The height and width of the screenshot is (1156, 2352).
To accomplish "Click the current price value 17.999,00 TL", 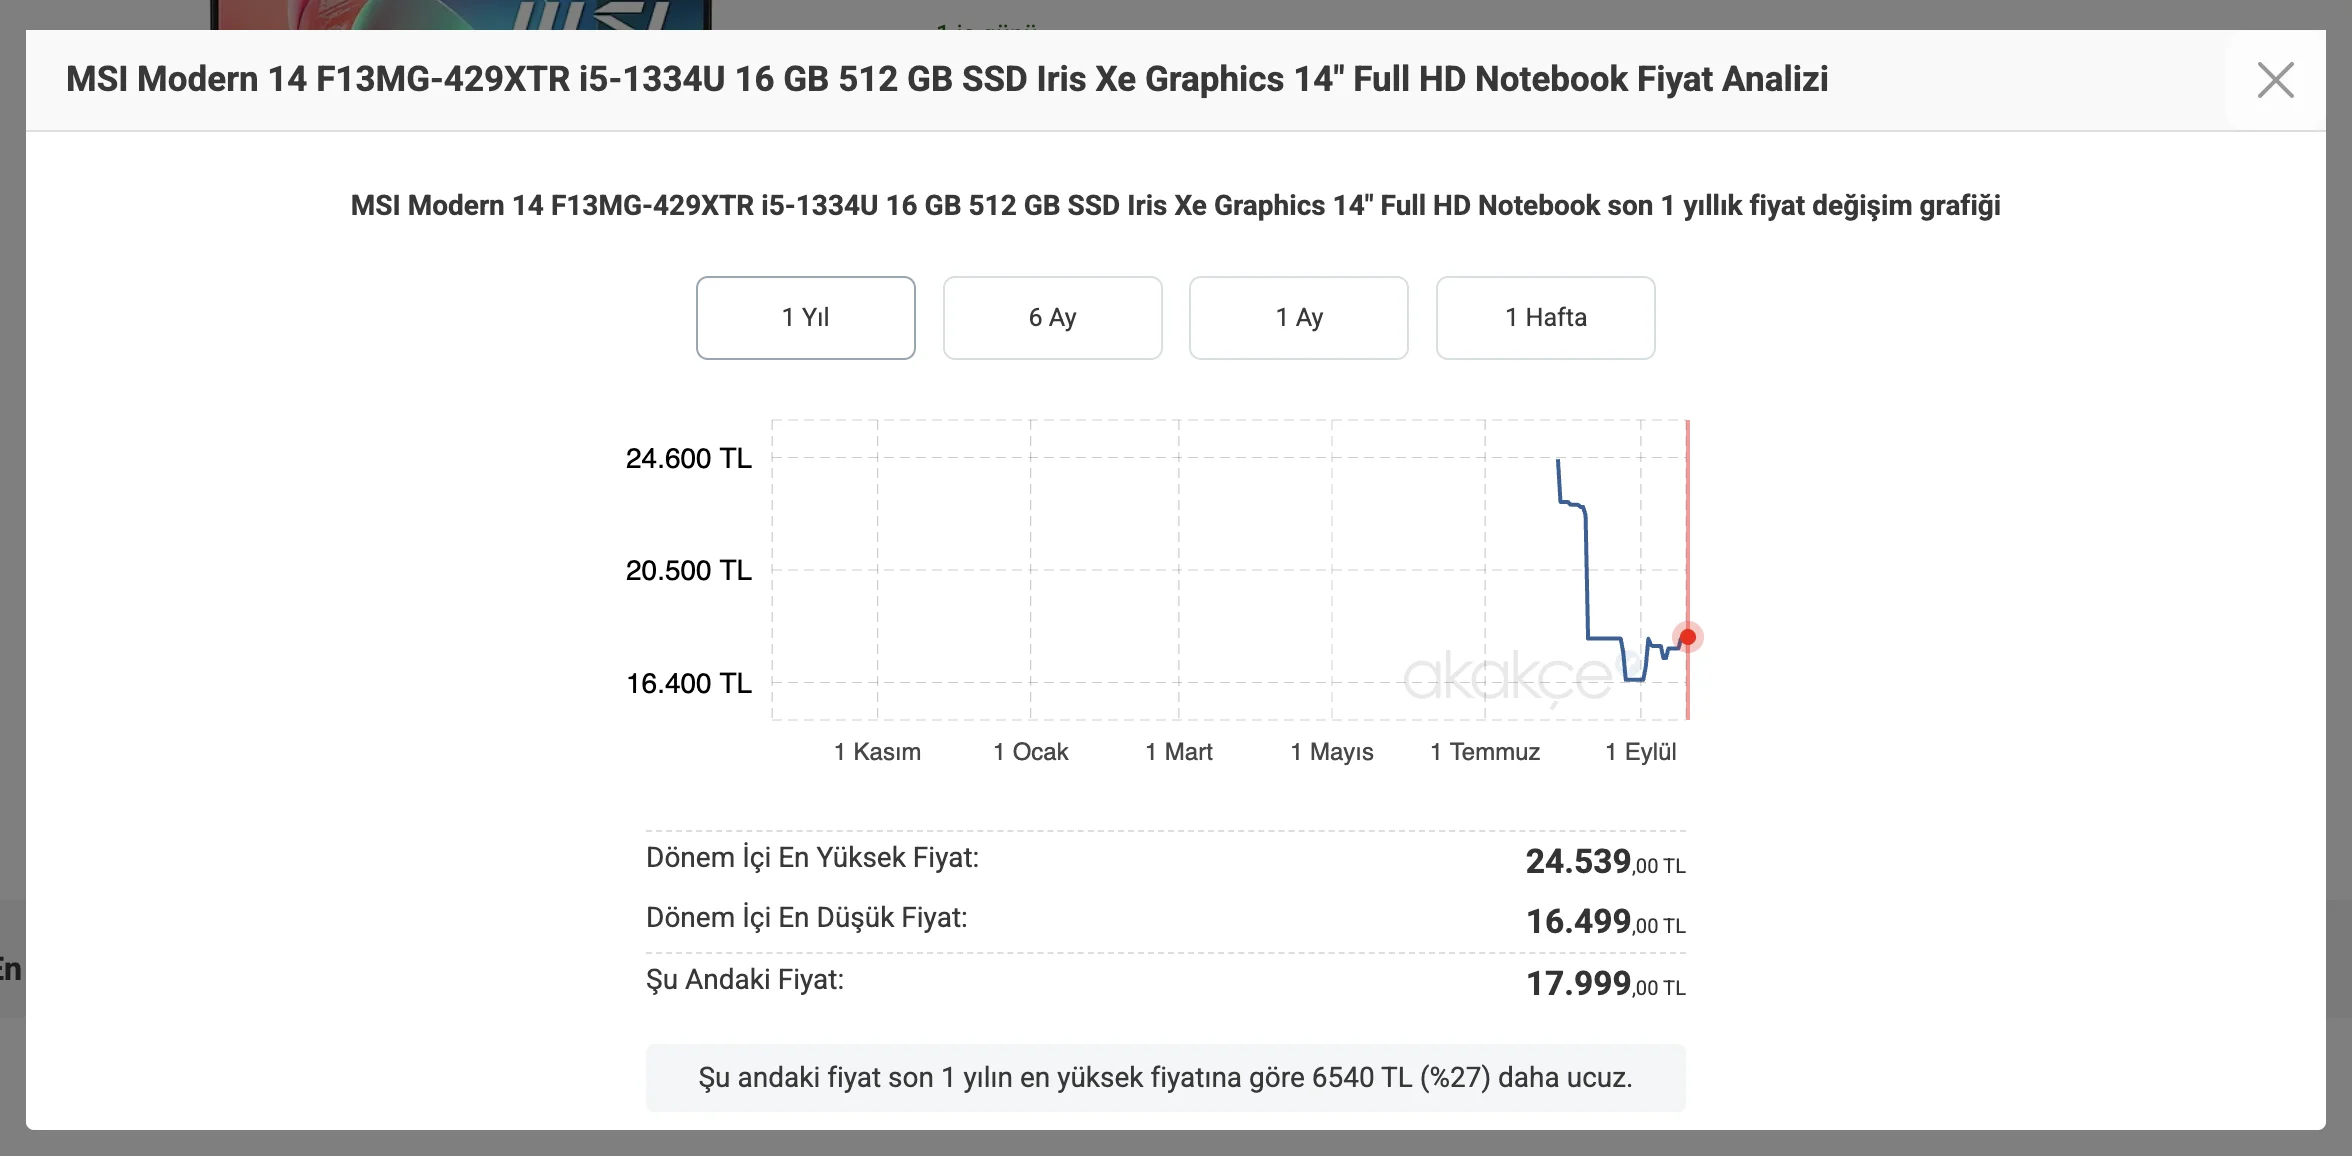I will pyautogui.click(x=1604, y=984).
